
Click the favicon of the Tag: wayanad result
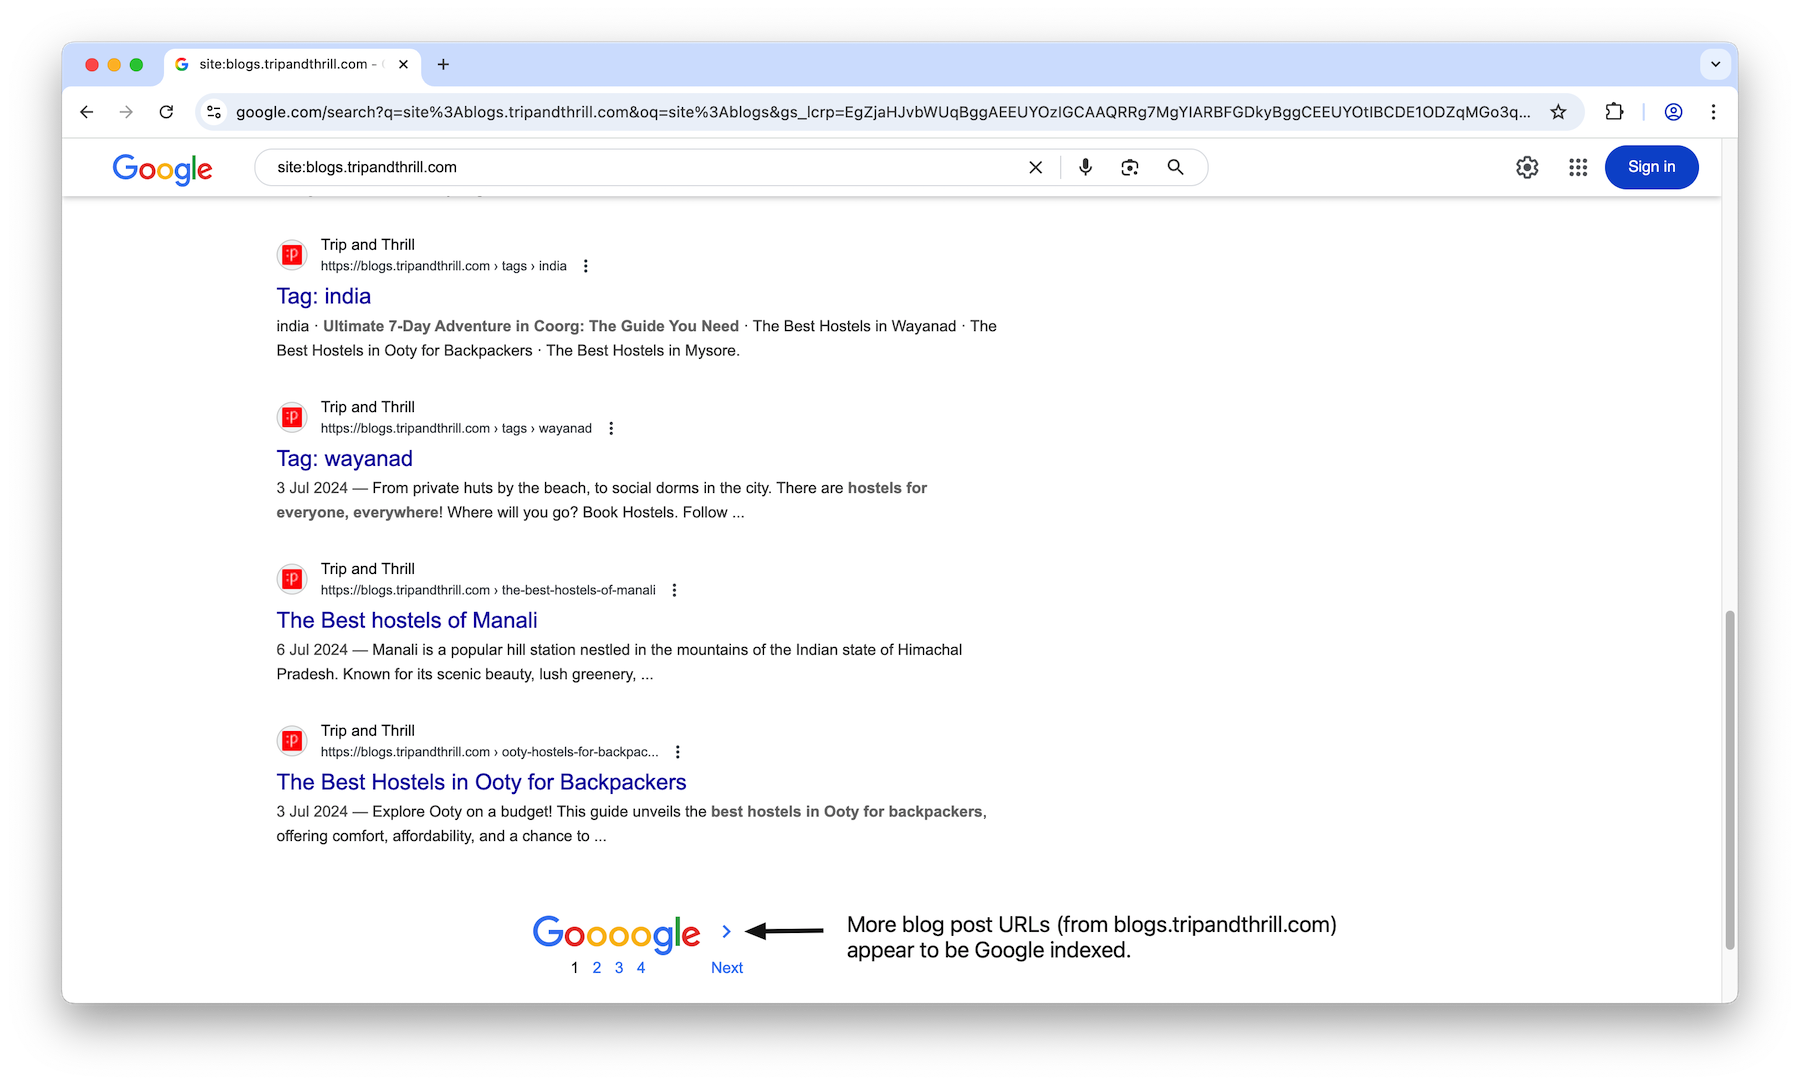(x=292, y=417)
